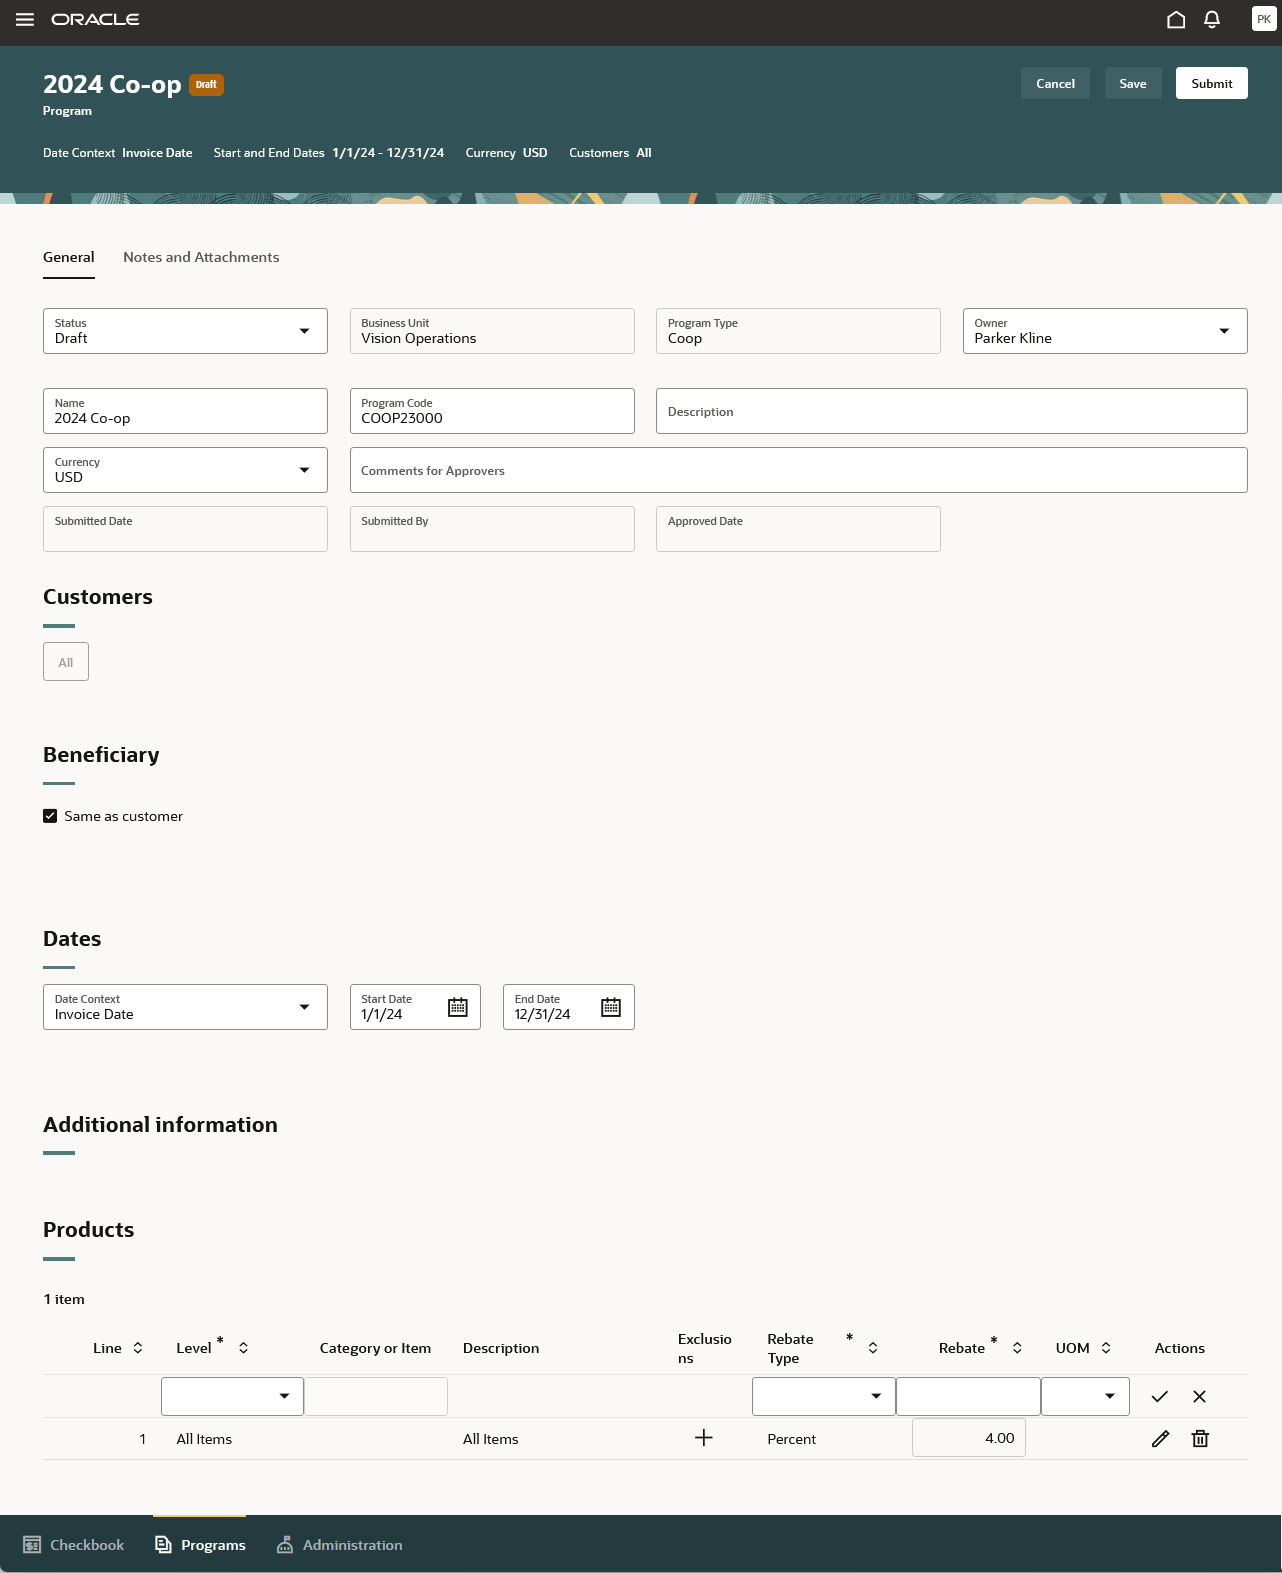Edit the All Items product line
Viewport: 1282px width, 1573px height.
[1160, 1438]
